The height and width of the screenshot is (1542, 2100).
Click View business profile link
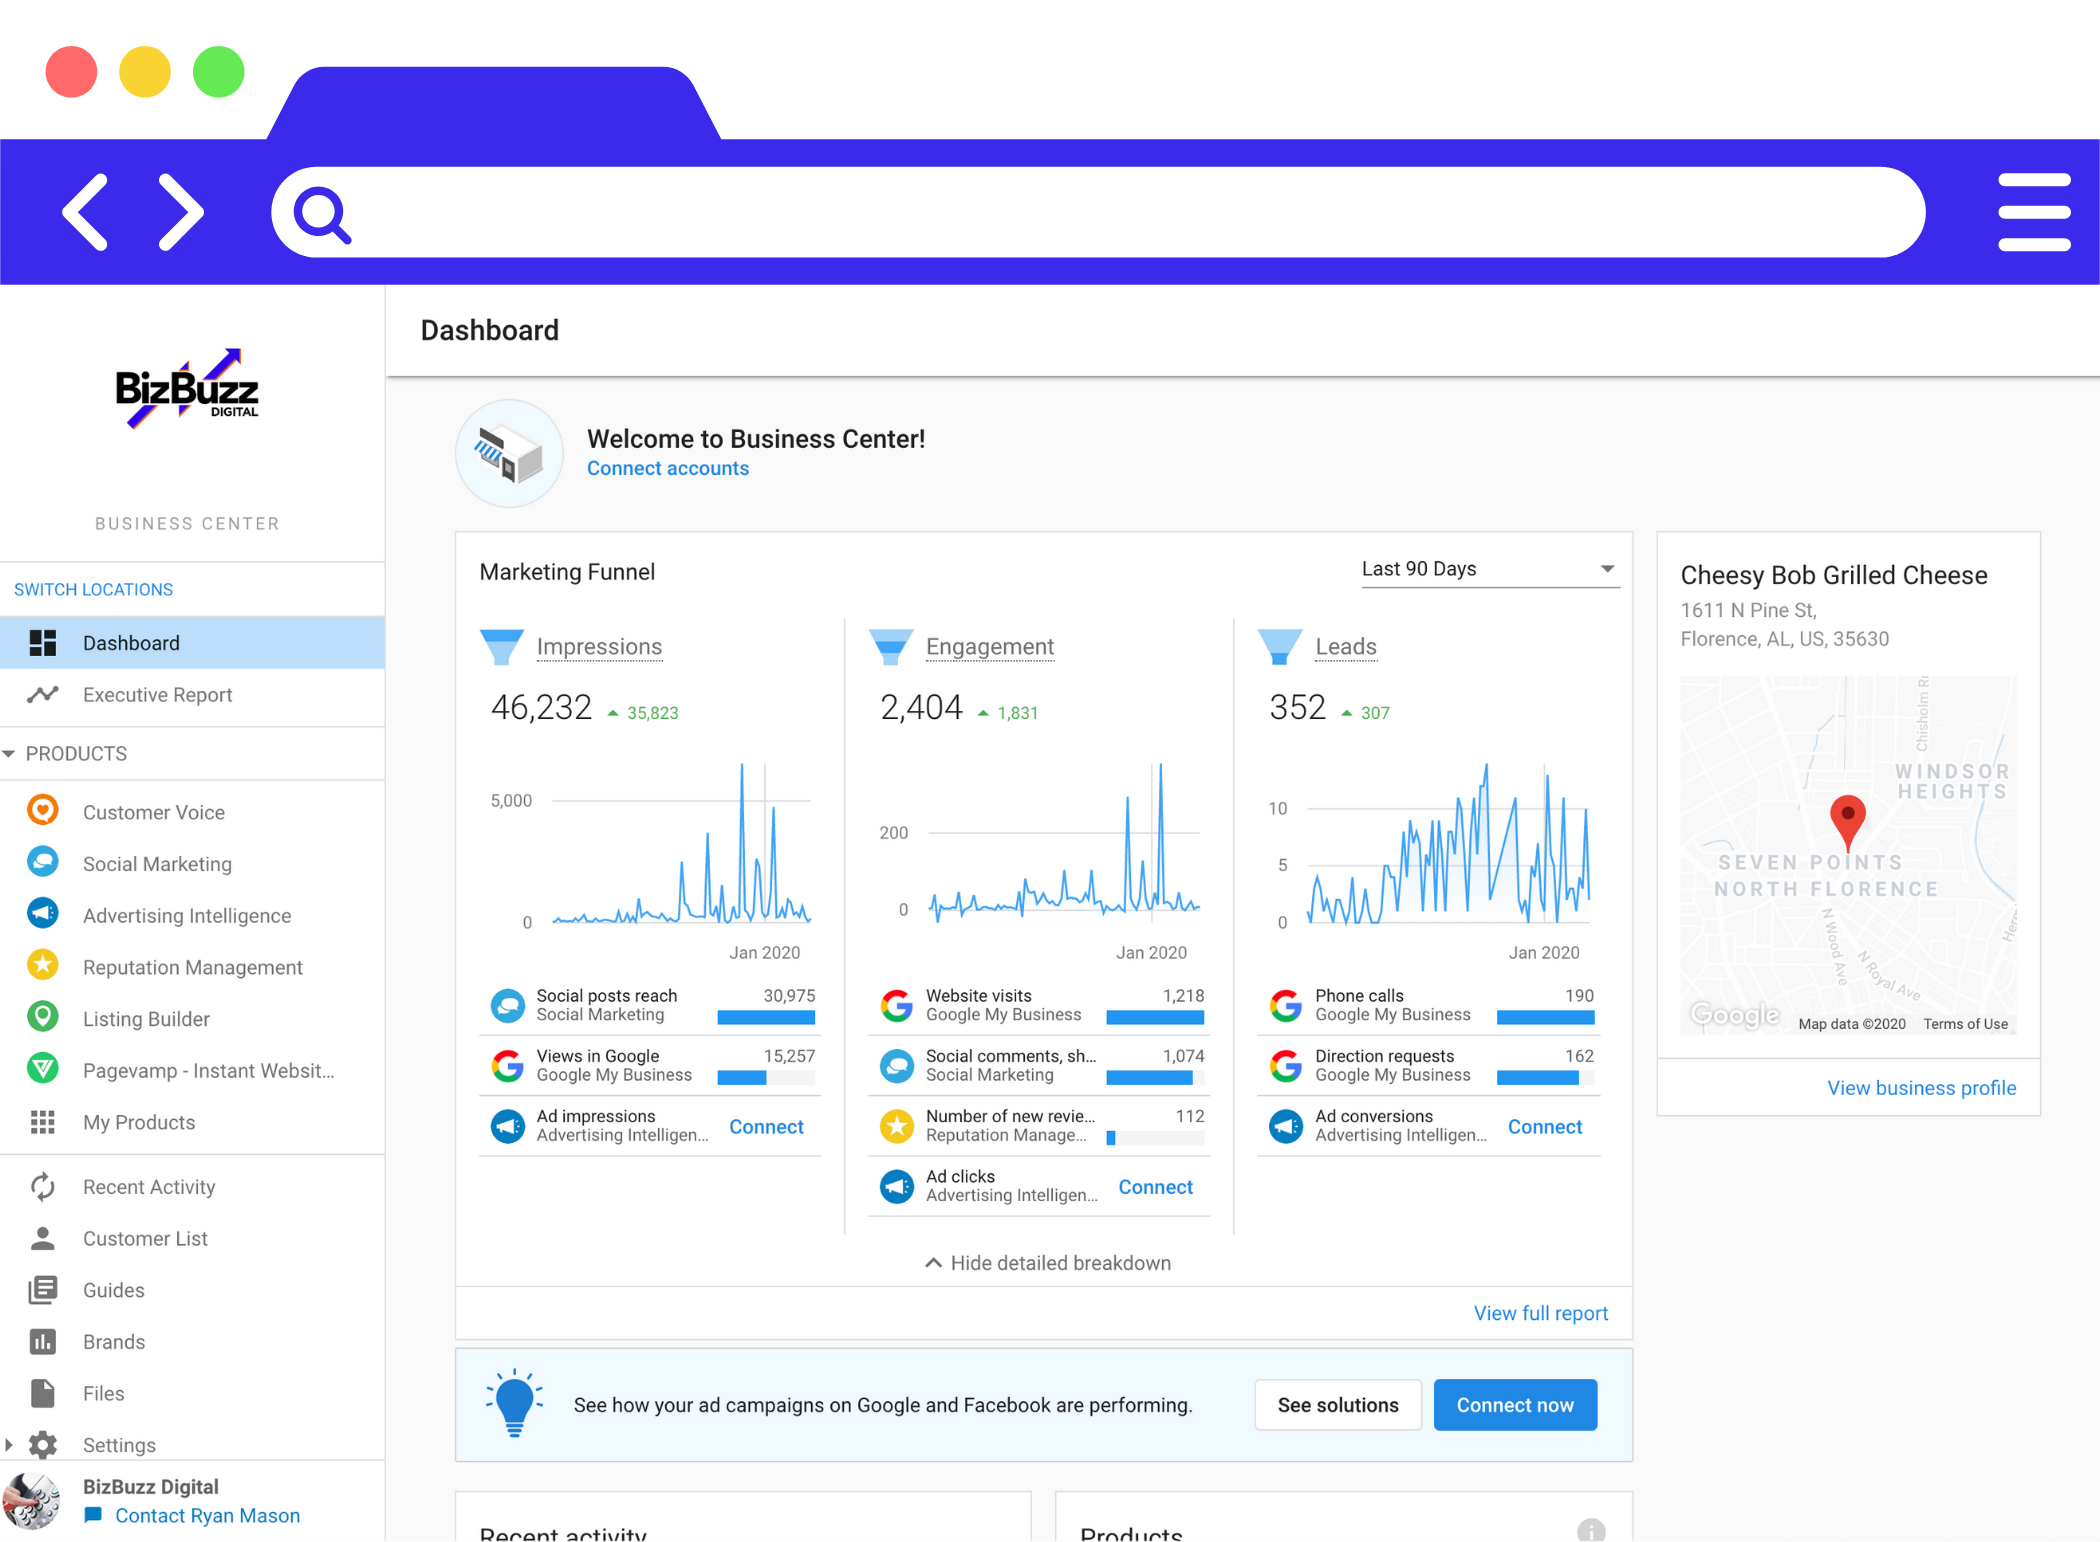[1921, 1088]
